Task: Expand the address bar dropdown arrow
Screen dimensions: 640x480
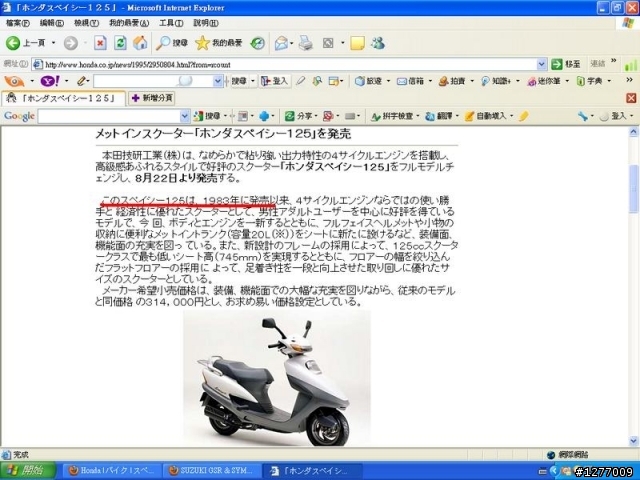Action: coord(541,64)
